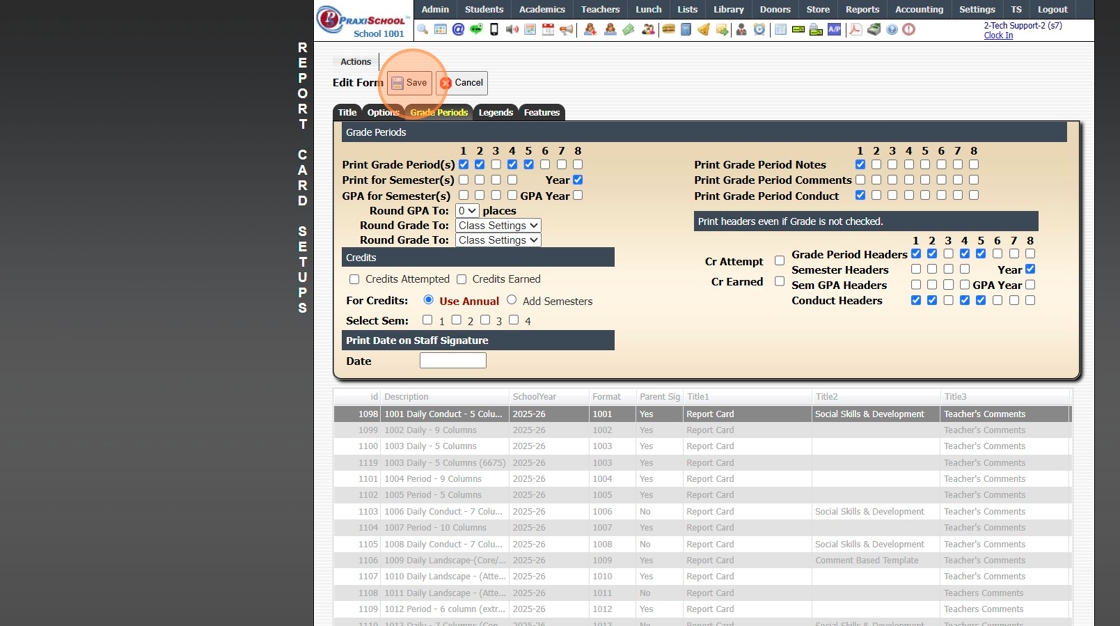
Task: Click the magnifying glass search icon
Action: 422,29
